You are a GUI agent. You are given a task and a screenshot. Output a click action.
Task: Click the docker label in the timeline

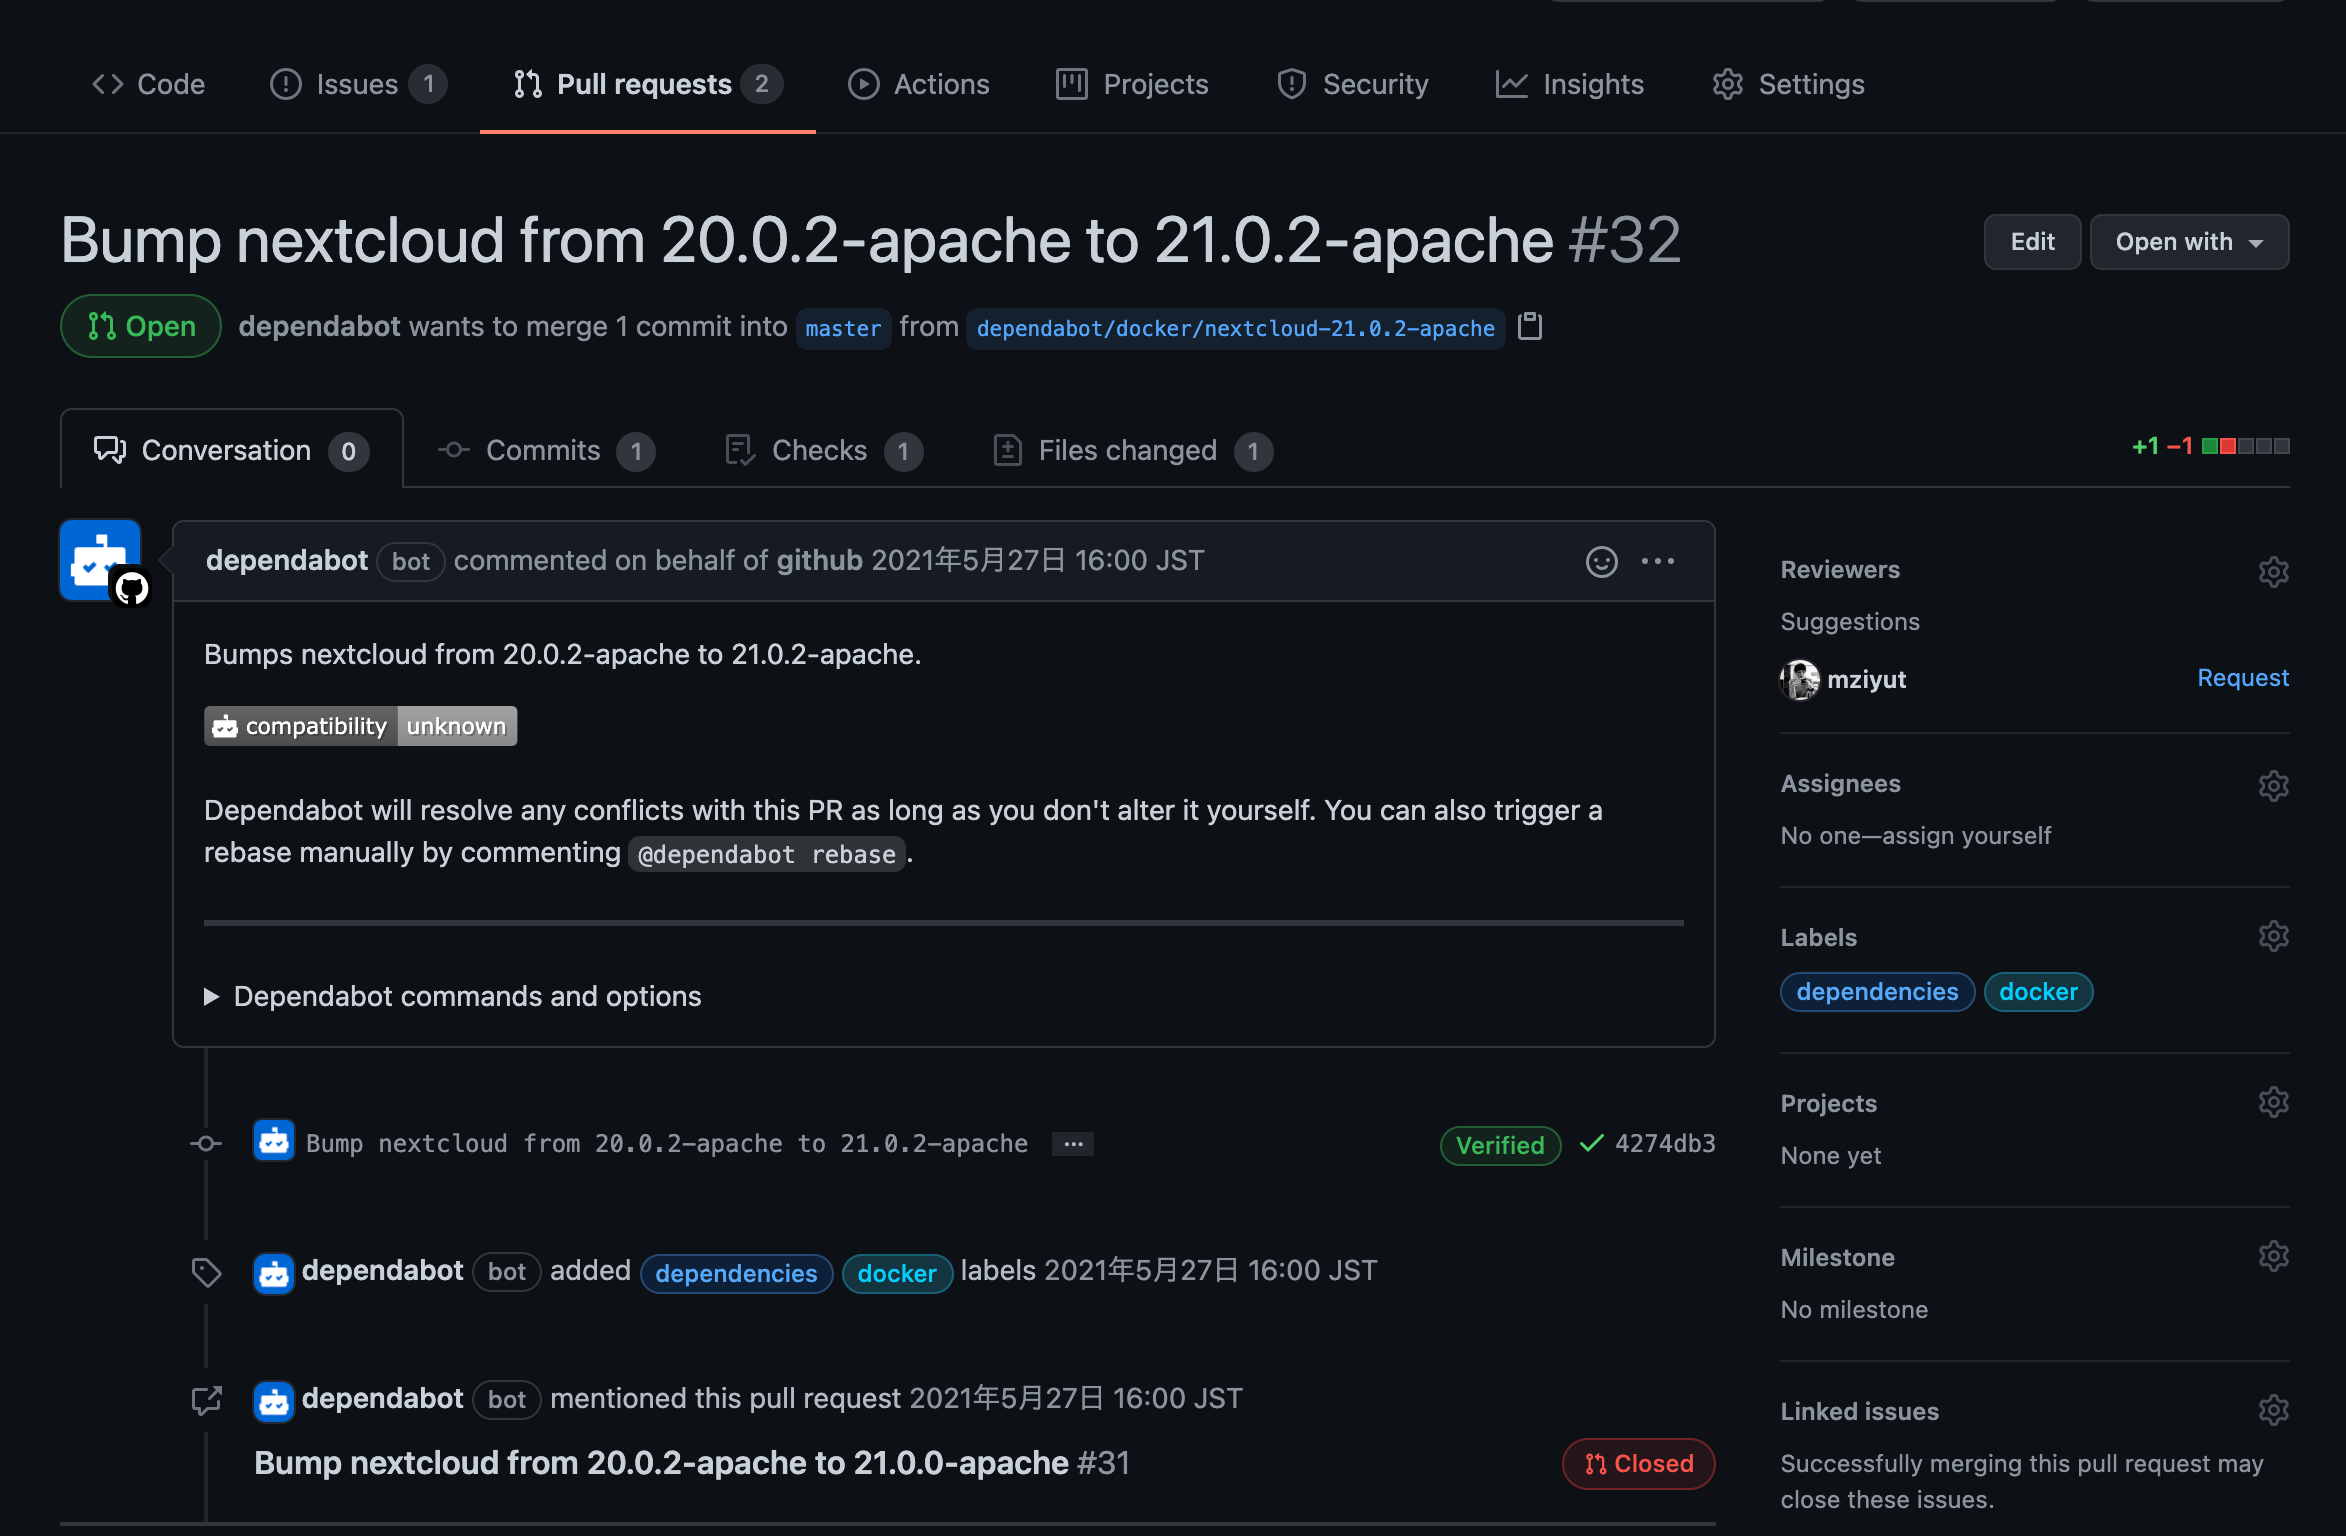point(897,1273)
